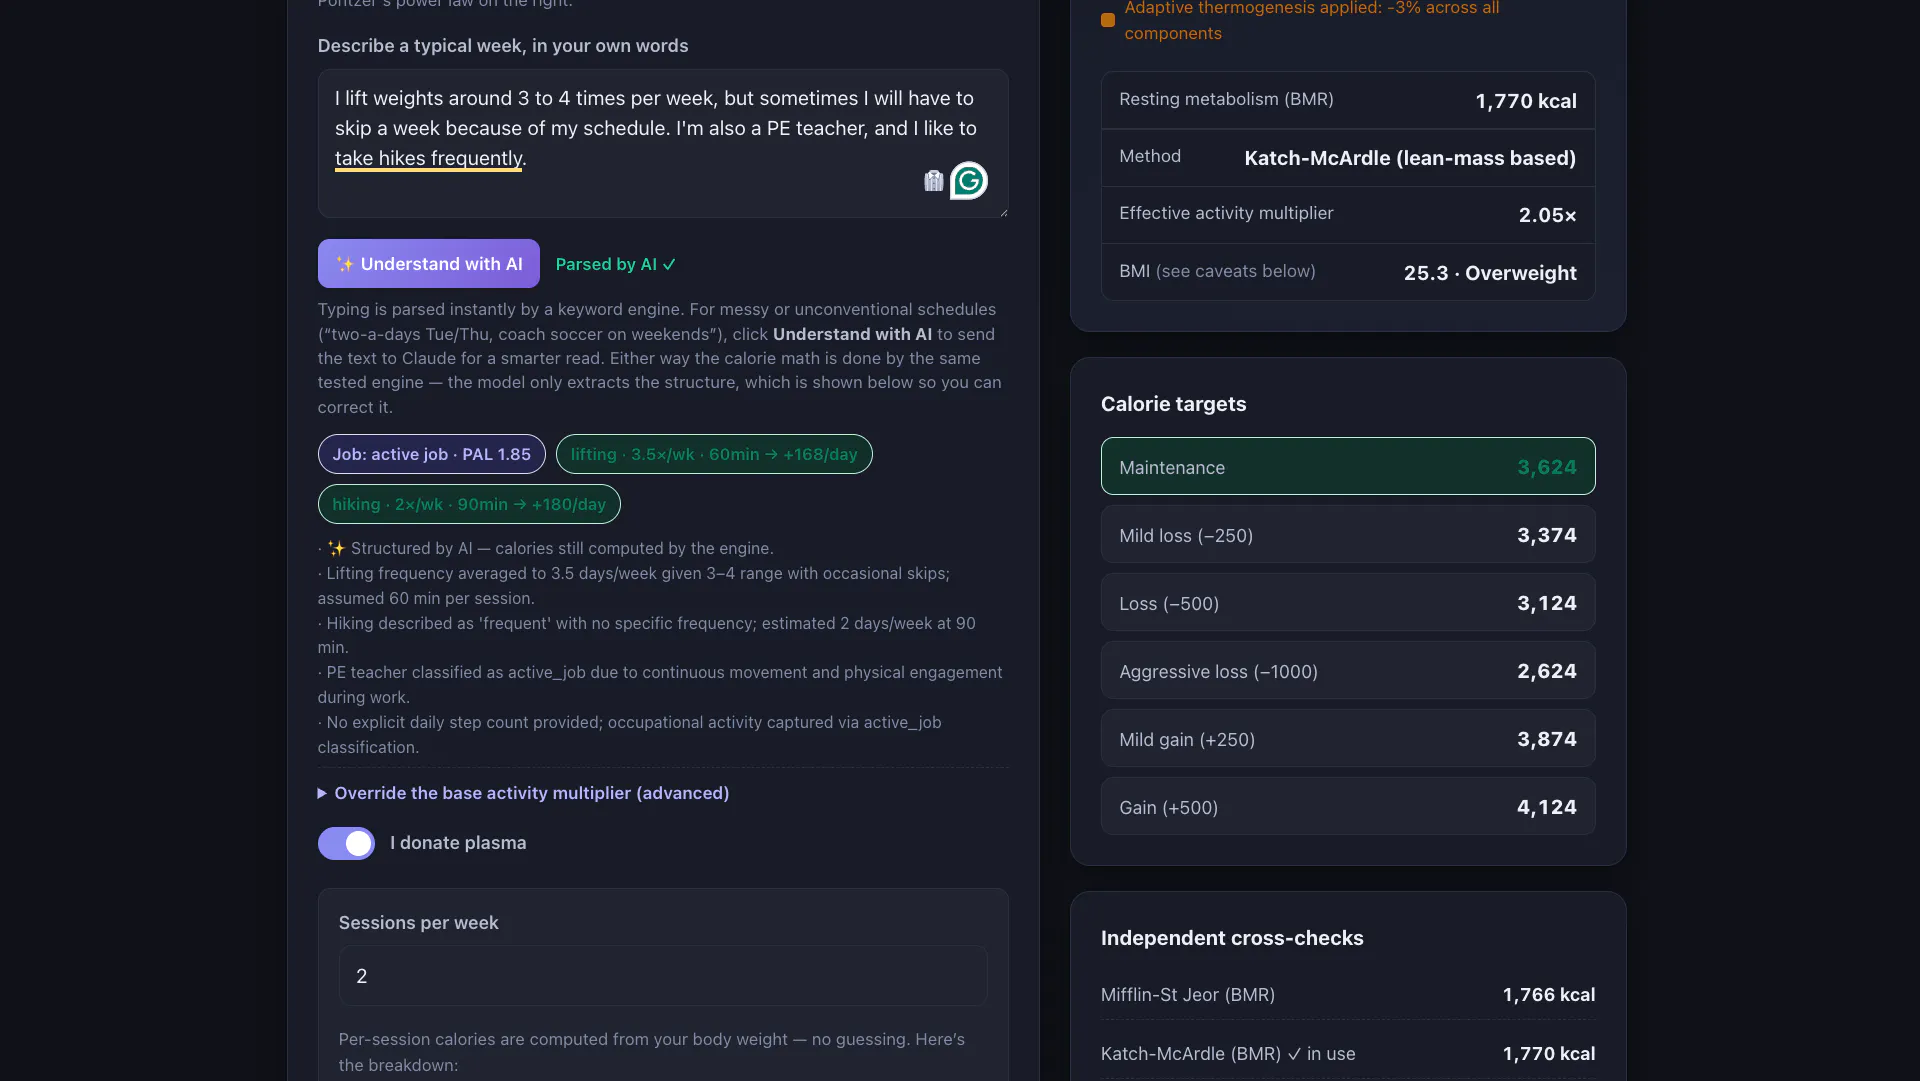Click the clipboard extension icon in the text area
This screenshot has width=1920, height=1081.
(x=933, y=181)
